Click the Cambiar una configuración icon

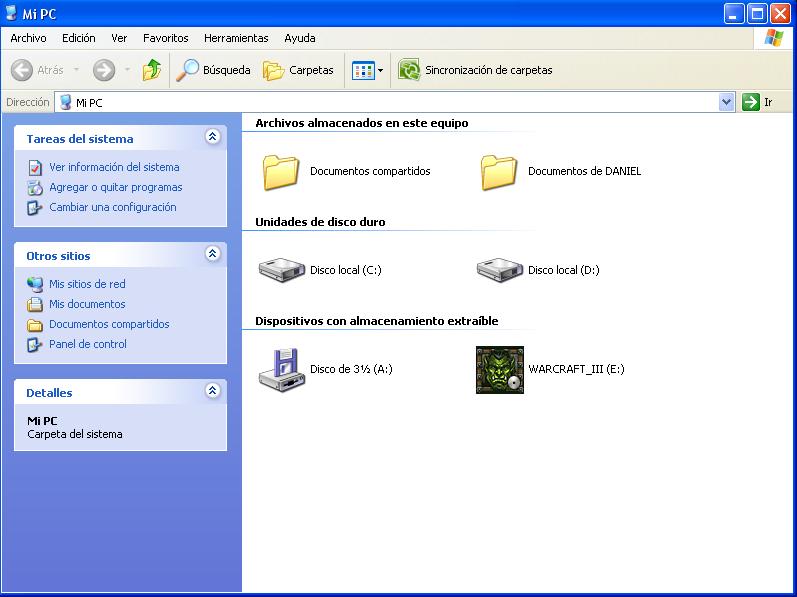pyautogui.click(x=35, y=207)
